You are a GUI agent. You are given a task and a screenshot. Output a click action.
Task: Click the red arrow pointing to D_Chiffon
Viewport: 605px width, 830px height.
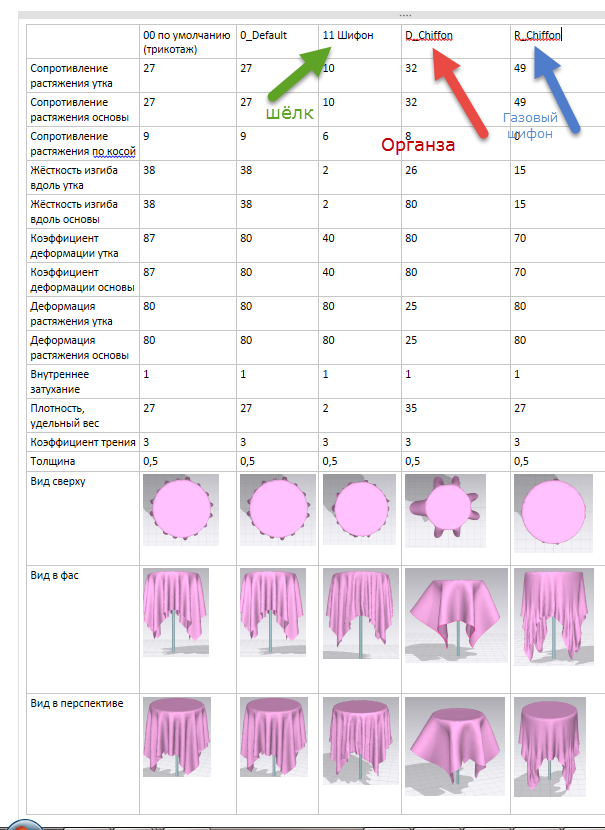460,93
